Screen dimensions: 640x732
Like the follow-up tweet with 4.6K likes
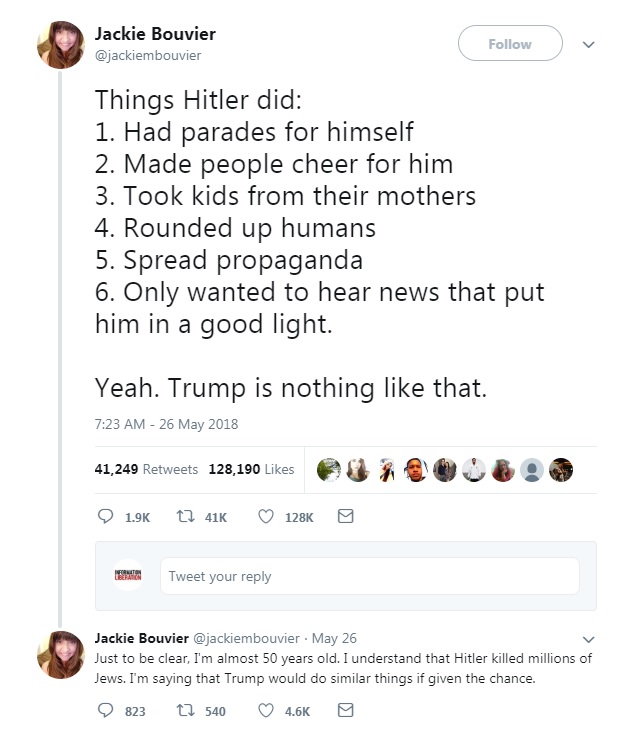(x=266, y=711)
